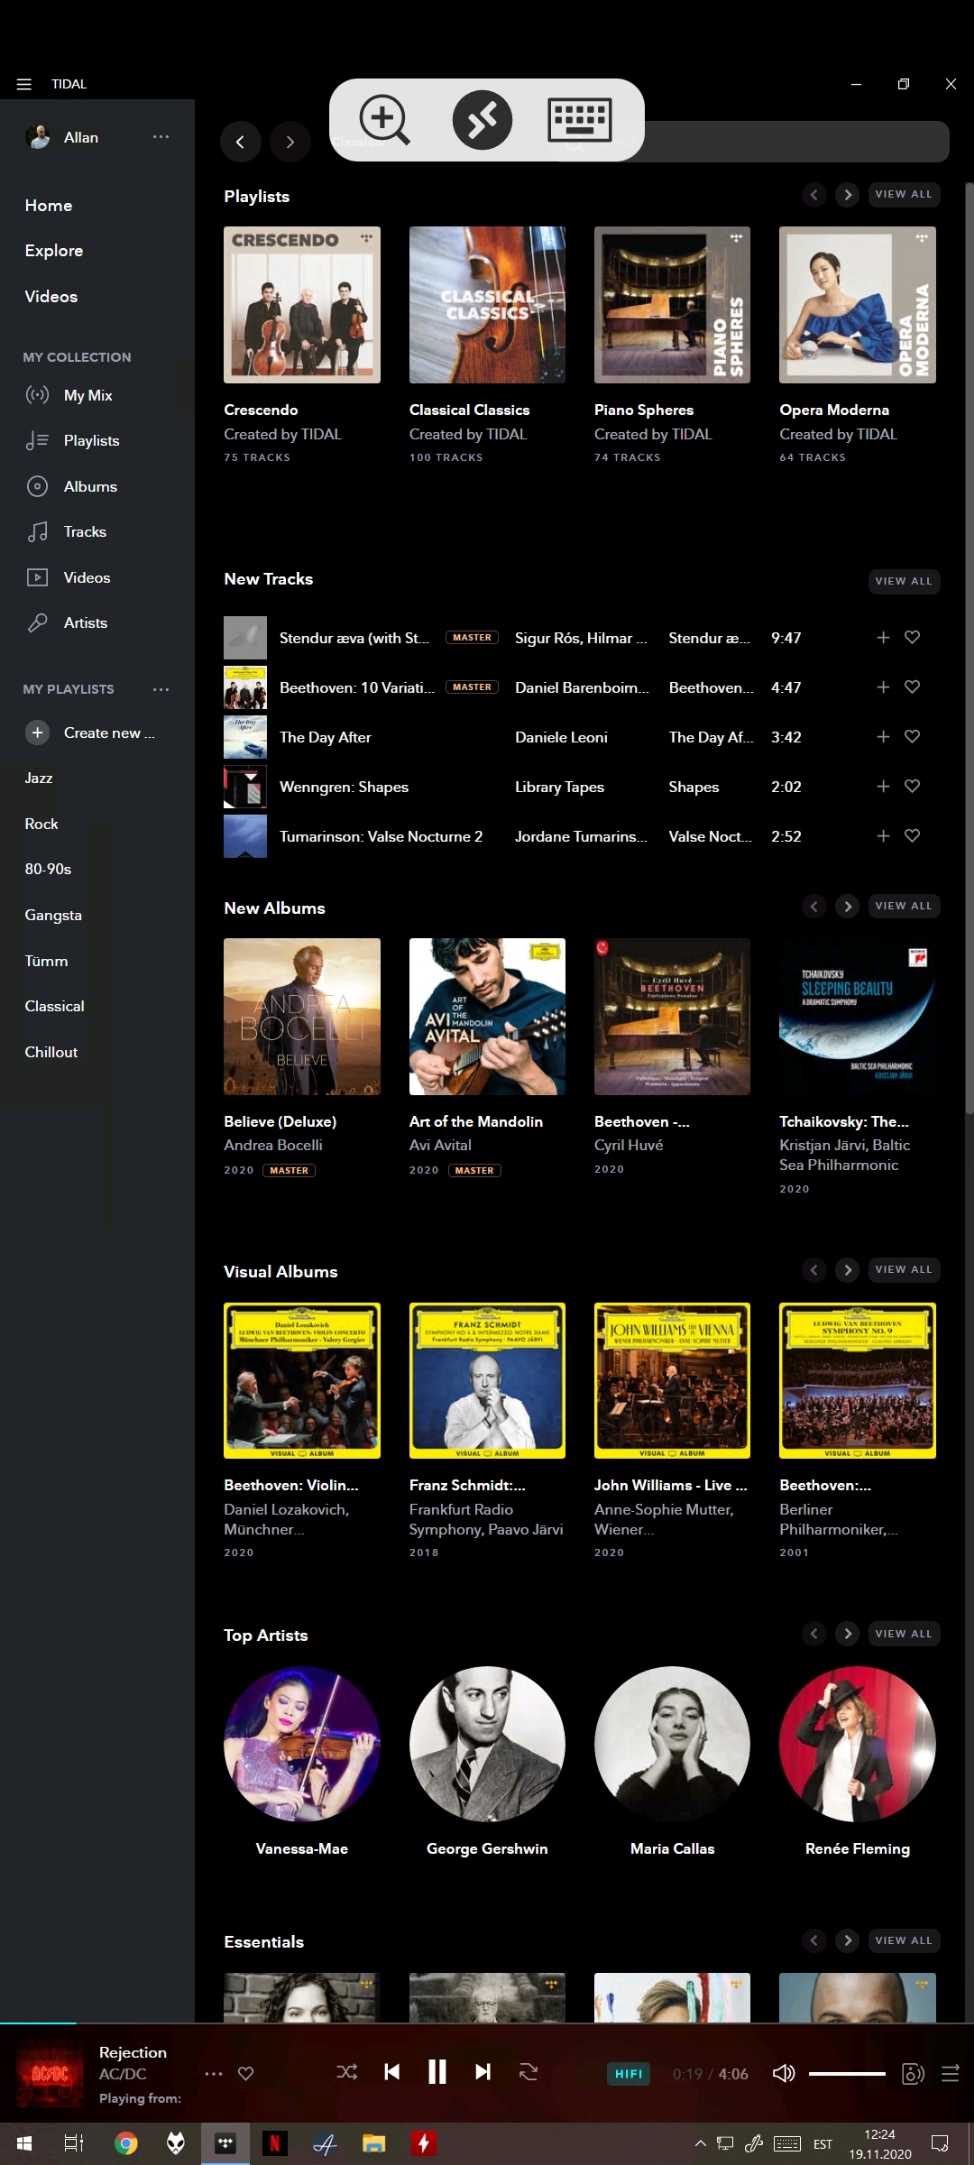This screenshot has height=2165, width=974.
Task: Add Wenngren: Shapes track with plus icon
Action: point(883,787)
